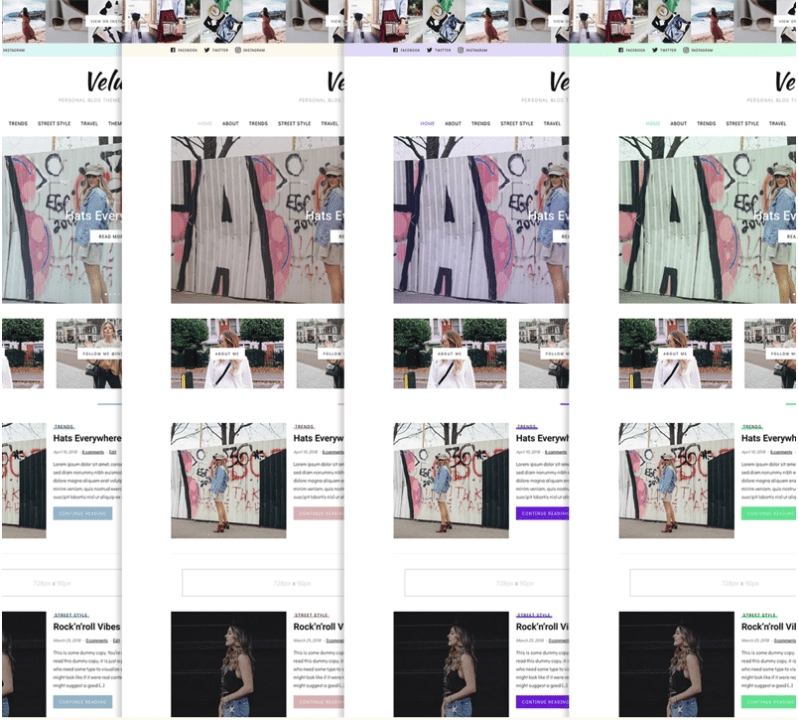Click hero slider image on green-themed page
This screenshot has height=720, width=798.
tap(707, 220)
